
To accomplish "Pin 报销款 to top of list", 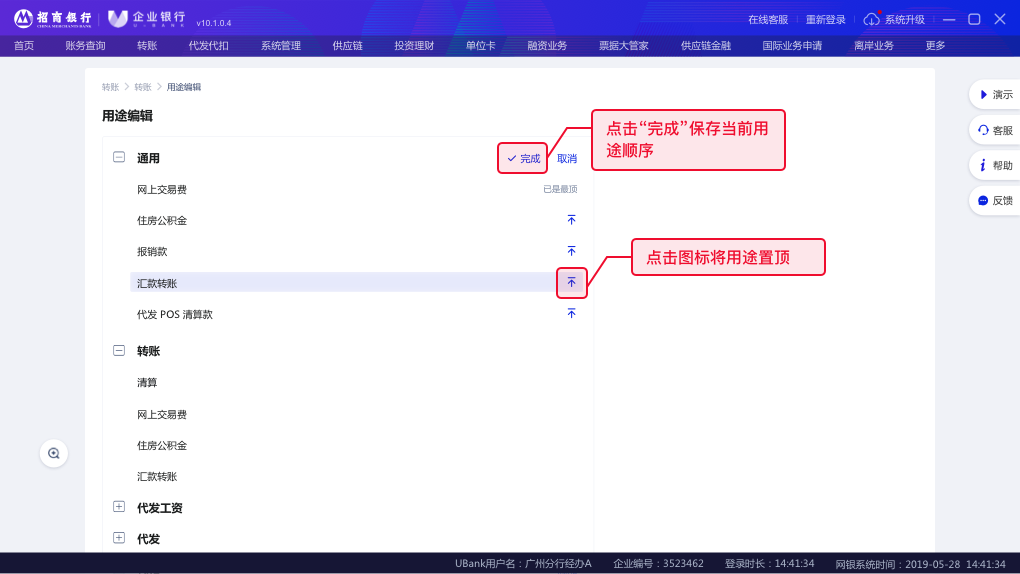I will tap(571, 251).
